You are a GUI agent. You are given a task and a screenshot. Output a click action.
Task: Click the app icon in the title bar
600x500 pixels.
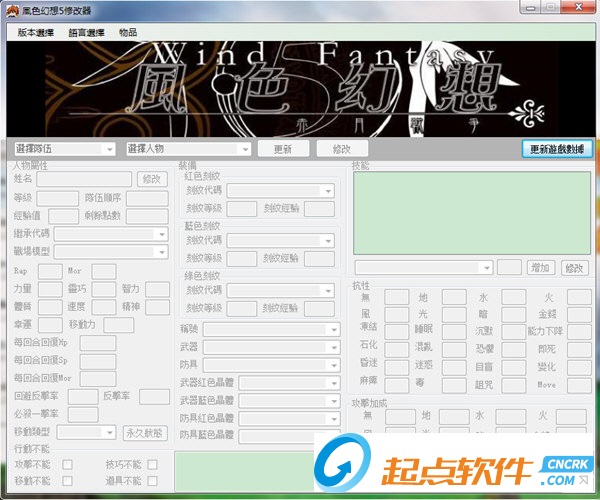coord(12,11)
